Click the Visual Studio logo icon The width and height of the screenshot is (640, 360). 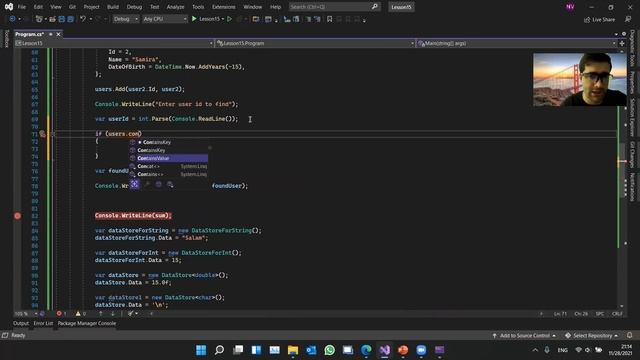click(9, 7)
